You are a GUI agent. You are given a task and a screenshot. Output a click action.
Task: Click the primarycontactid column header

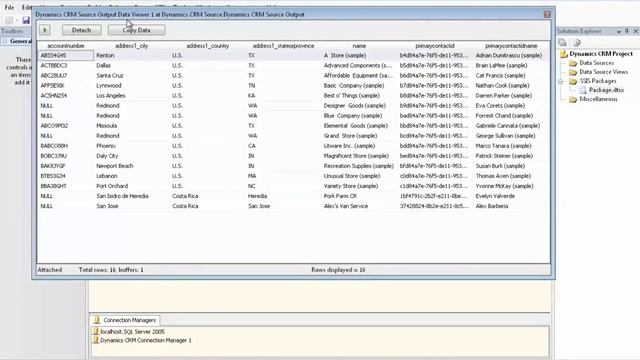click(x=435, y=46)
